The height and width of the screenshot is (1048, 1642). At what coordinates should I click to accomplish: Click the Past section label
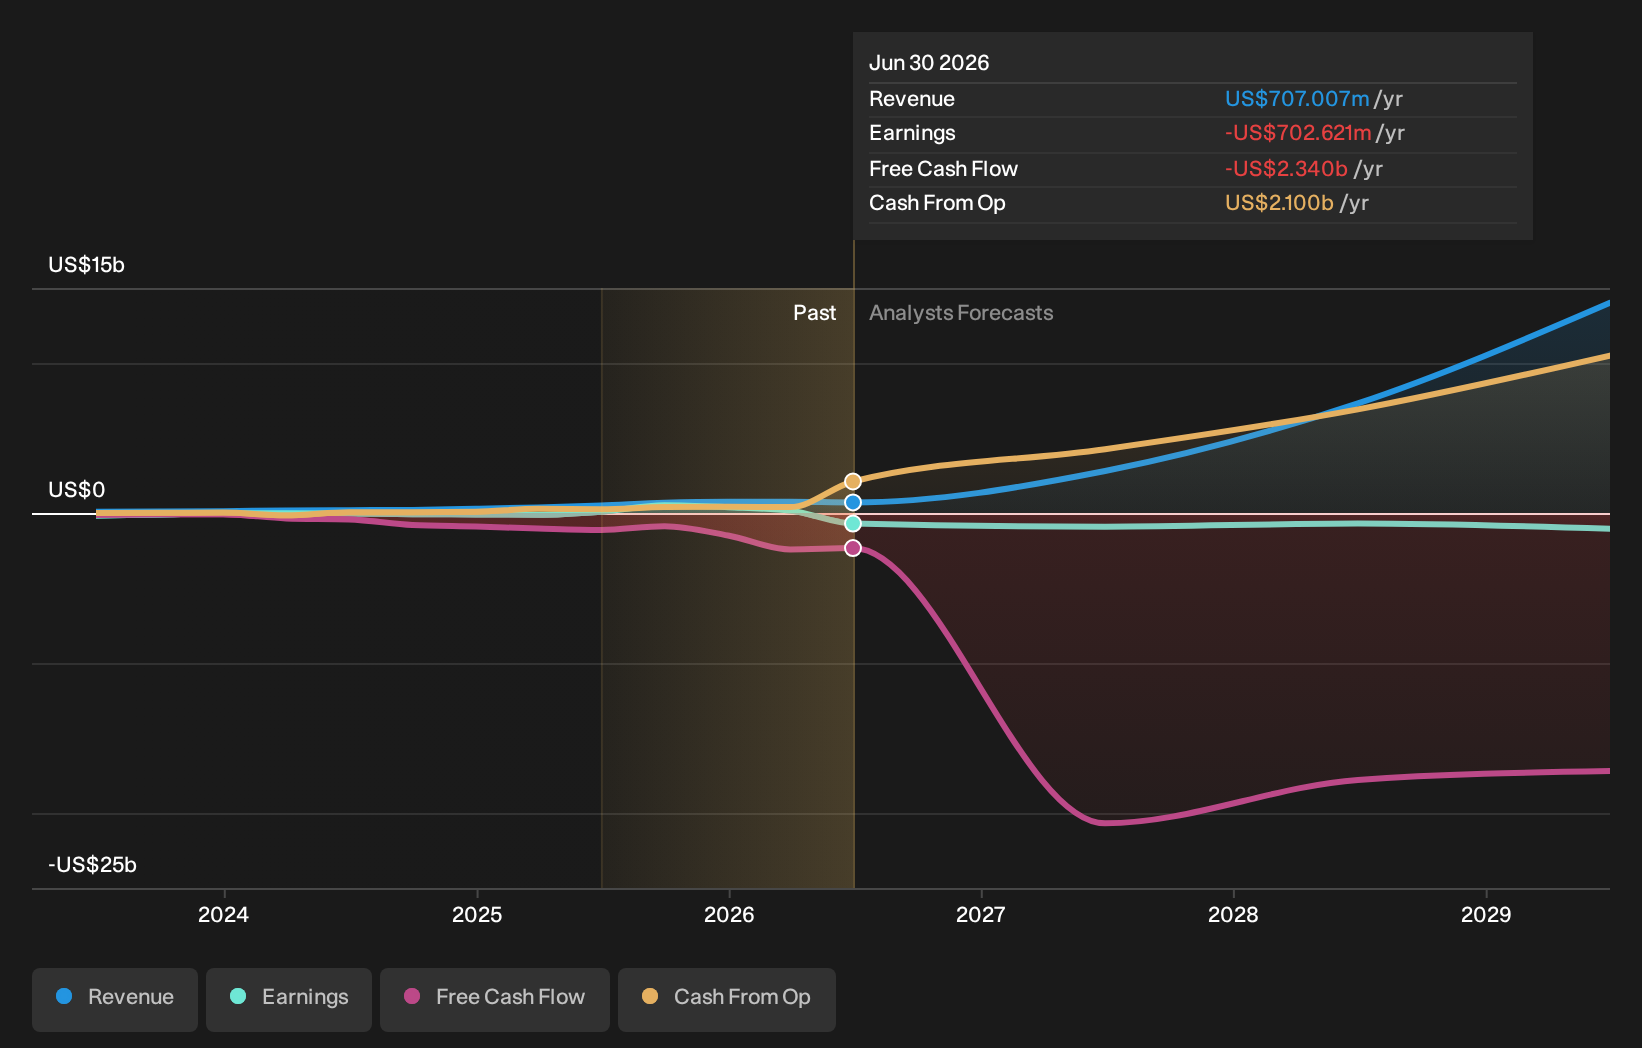point(815,313)
